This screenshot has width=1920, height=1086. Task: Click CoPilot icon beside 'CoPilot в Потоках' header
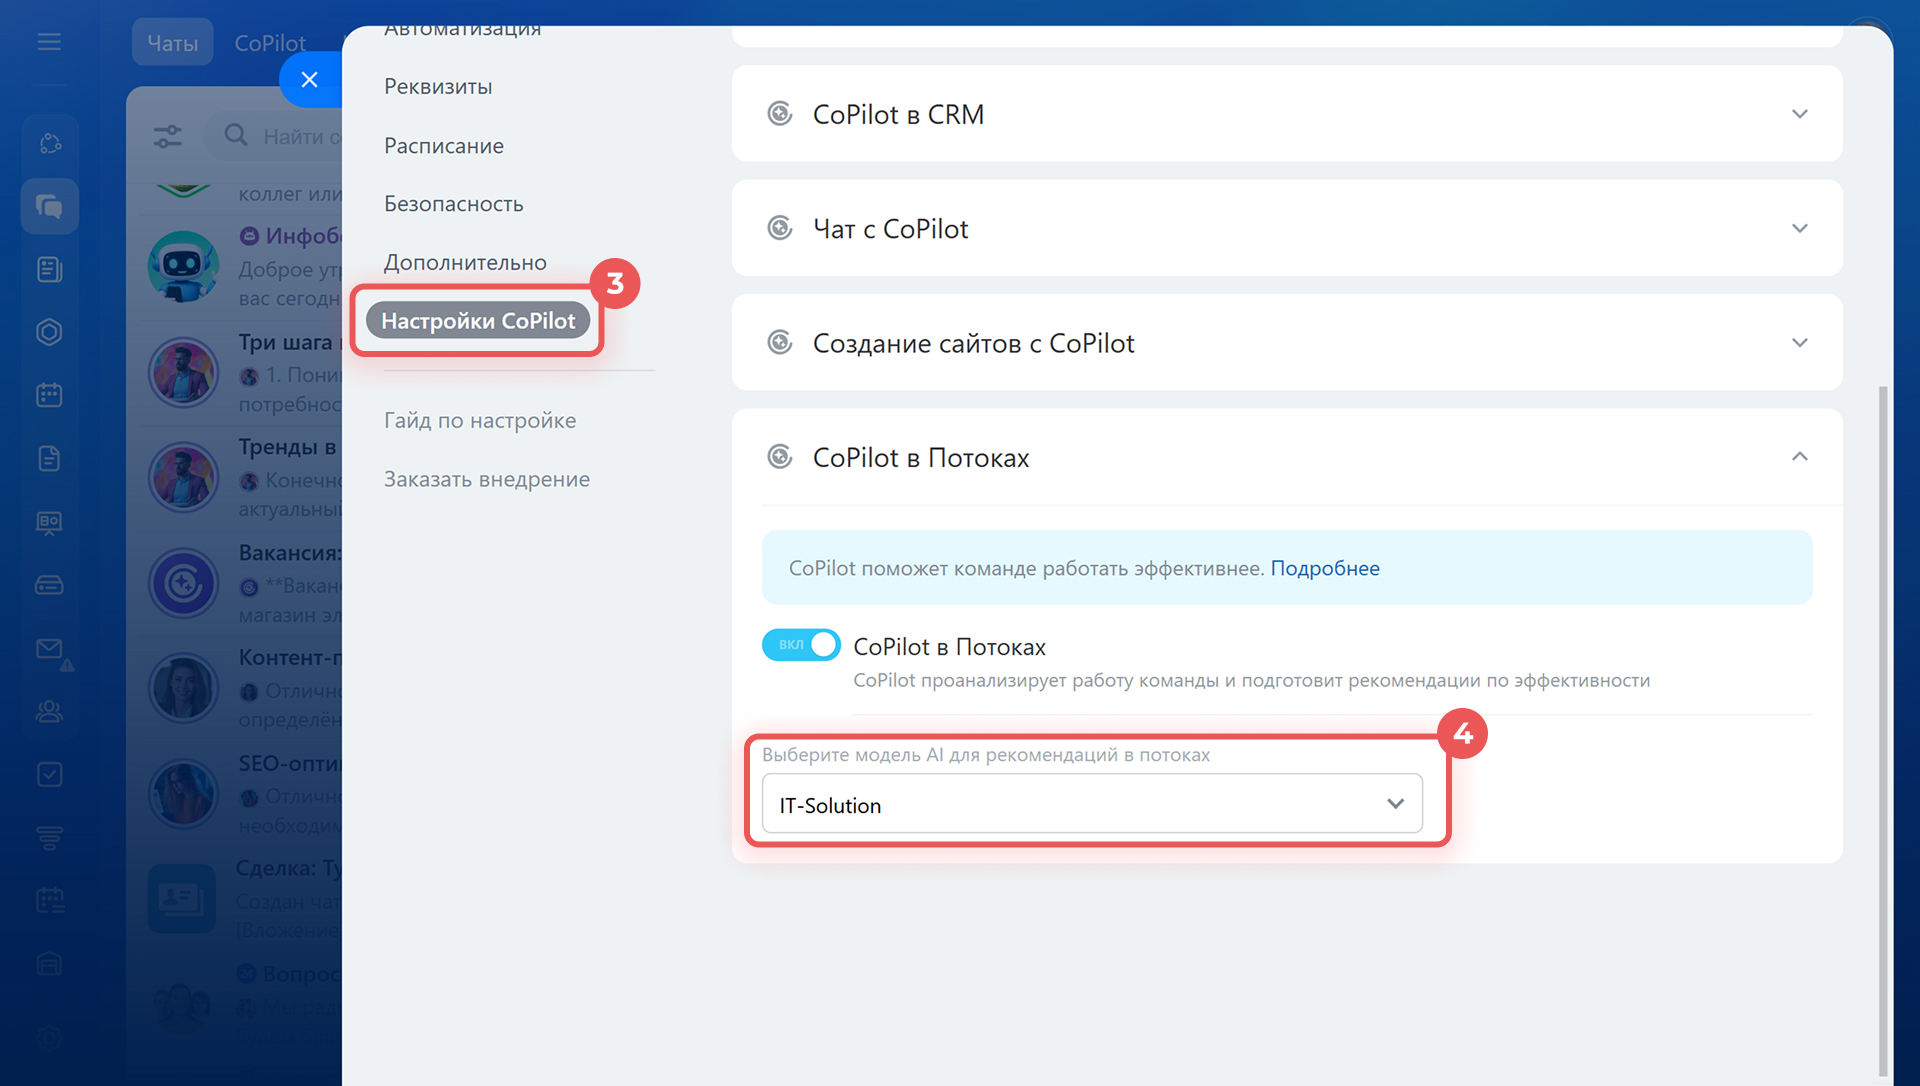(x=780, y=457)
